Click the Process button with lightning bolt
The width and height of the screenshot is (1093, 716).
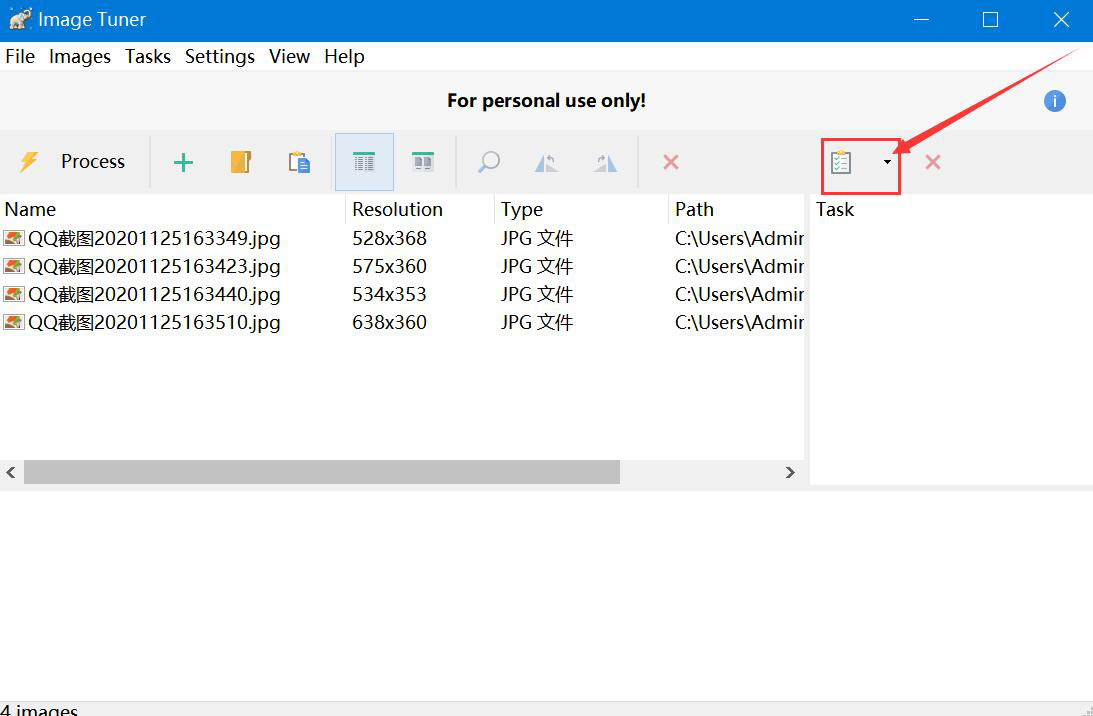(x=73, y=162)
